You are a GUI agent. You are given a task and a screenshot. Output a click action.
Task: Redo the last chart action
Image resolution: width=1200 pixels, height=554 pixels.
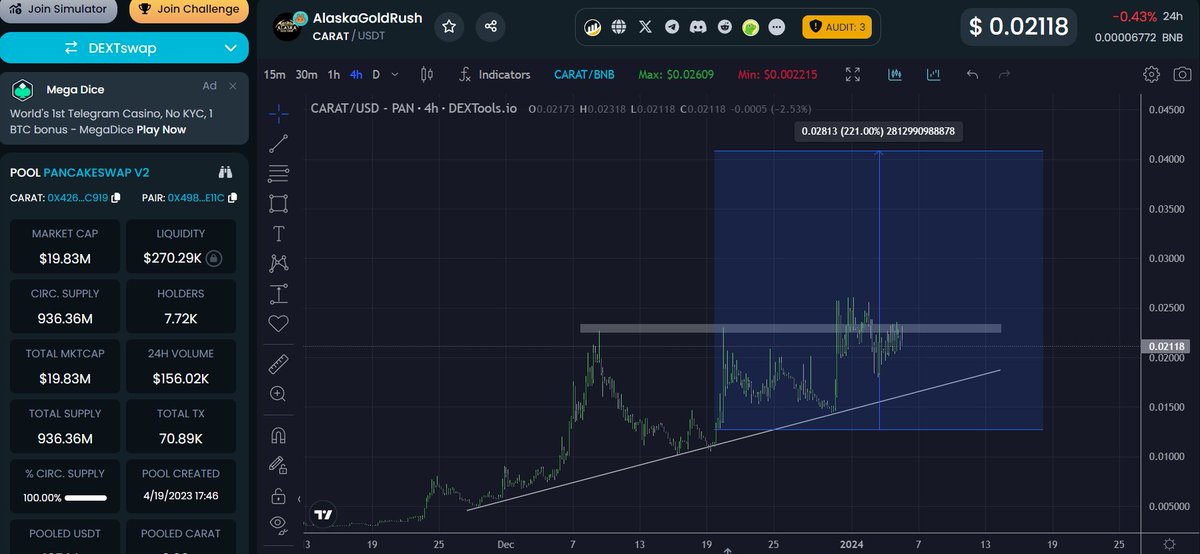(x=1004, y=74)
